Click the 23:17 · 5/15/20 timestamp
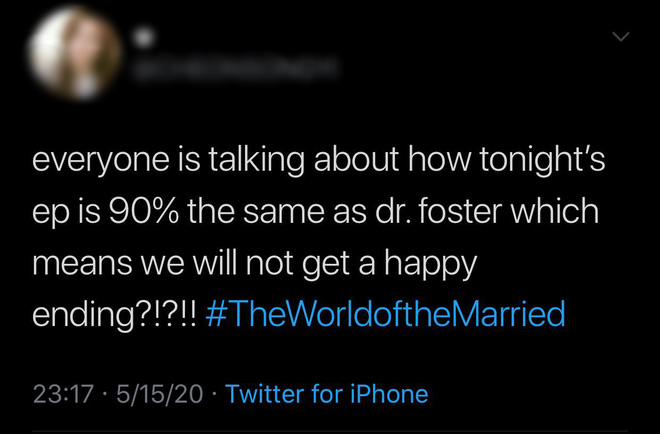The image size is (660, 434). point(117,394)
